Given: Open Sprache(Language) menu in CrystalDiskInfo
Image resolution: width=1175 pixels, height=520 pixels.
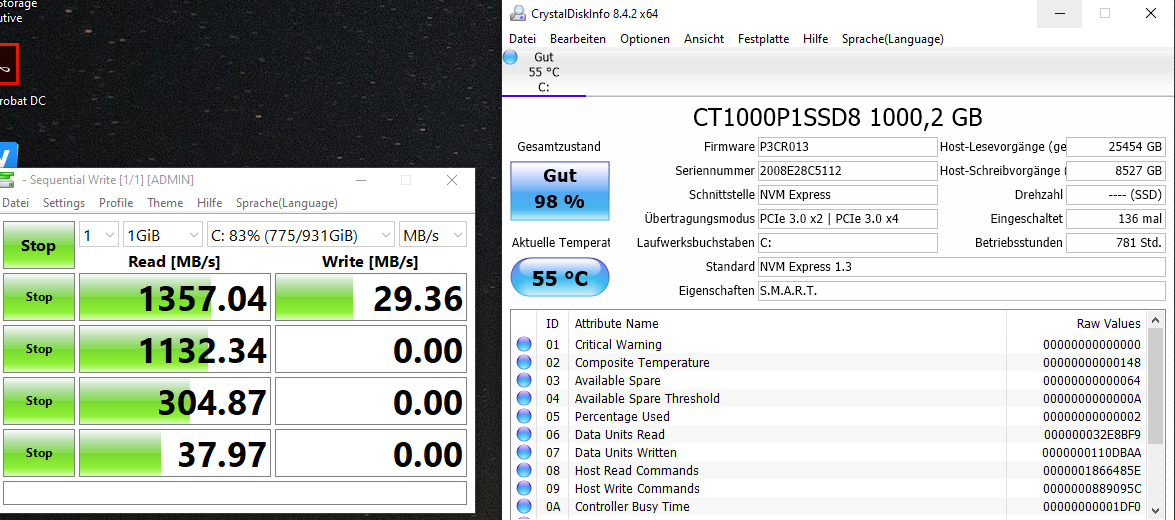Looking at the screenshot, I should (892, 39).
